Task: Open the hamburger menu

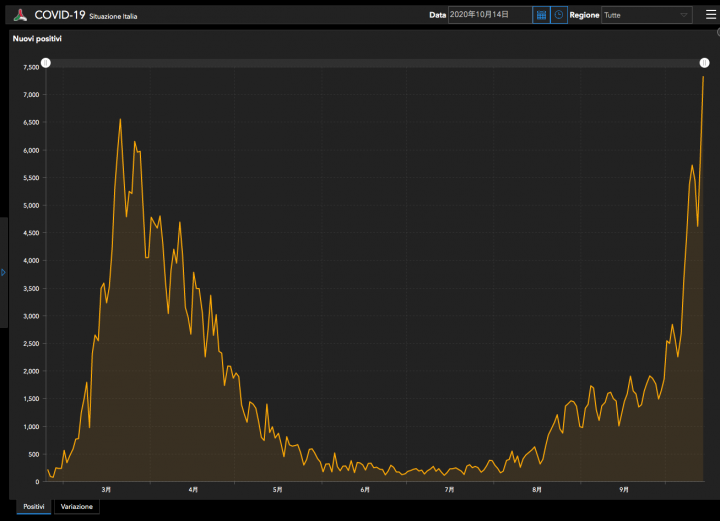Action: pos(710,15)
